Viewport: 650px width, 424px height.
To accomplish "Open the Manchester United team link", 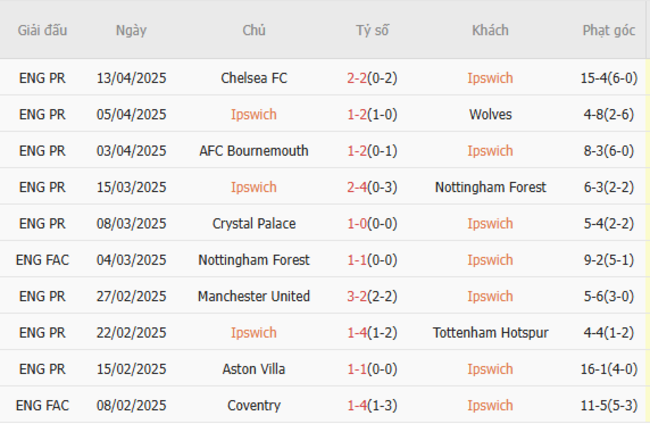I will click(253, 296).
